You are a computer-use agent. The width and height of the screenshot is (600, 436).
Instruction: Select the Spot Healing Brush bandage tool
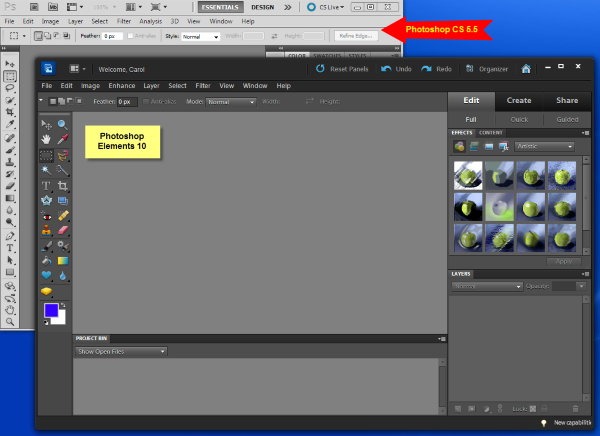pyautogui.click(x=63, y=216)
